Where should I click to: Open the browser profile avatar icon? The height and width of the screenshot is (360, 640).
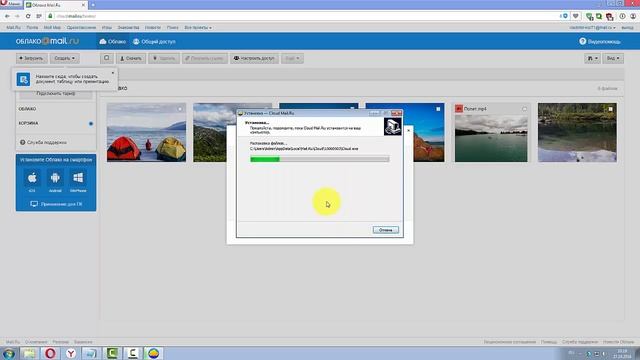633,16
